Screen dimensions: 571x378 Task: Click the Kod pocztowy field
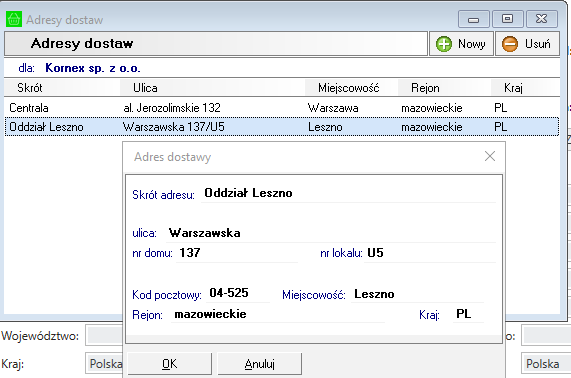tap(238, 293)
